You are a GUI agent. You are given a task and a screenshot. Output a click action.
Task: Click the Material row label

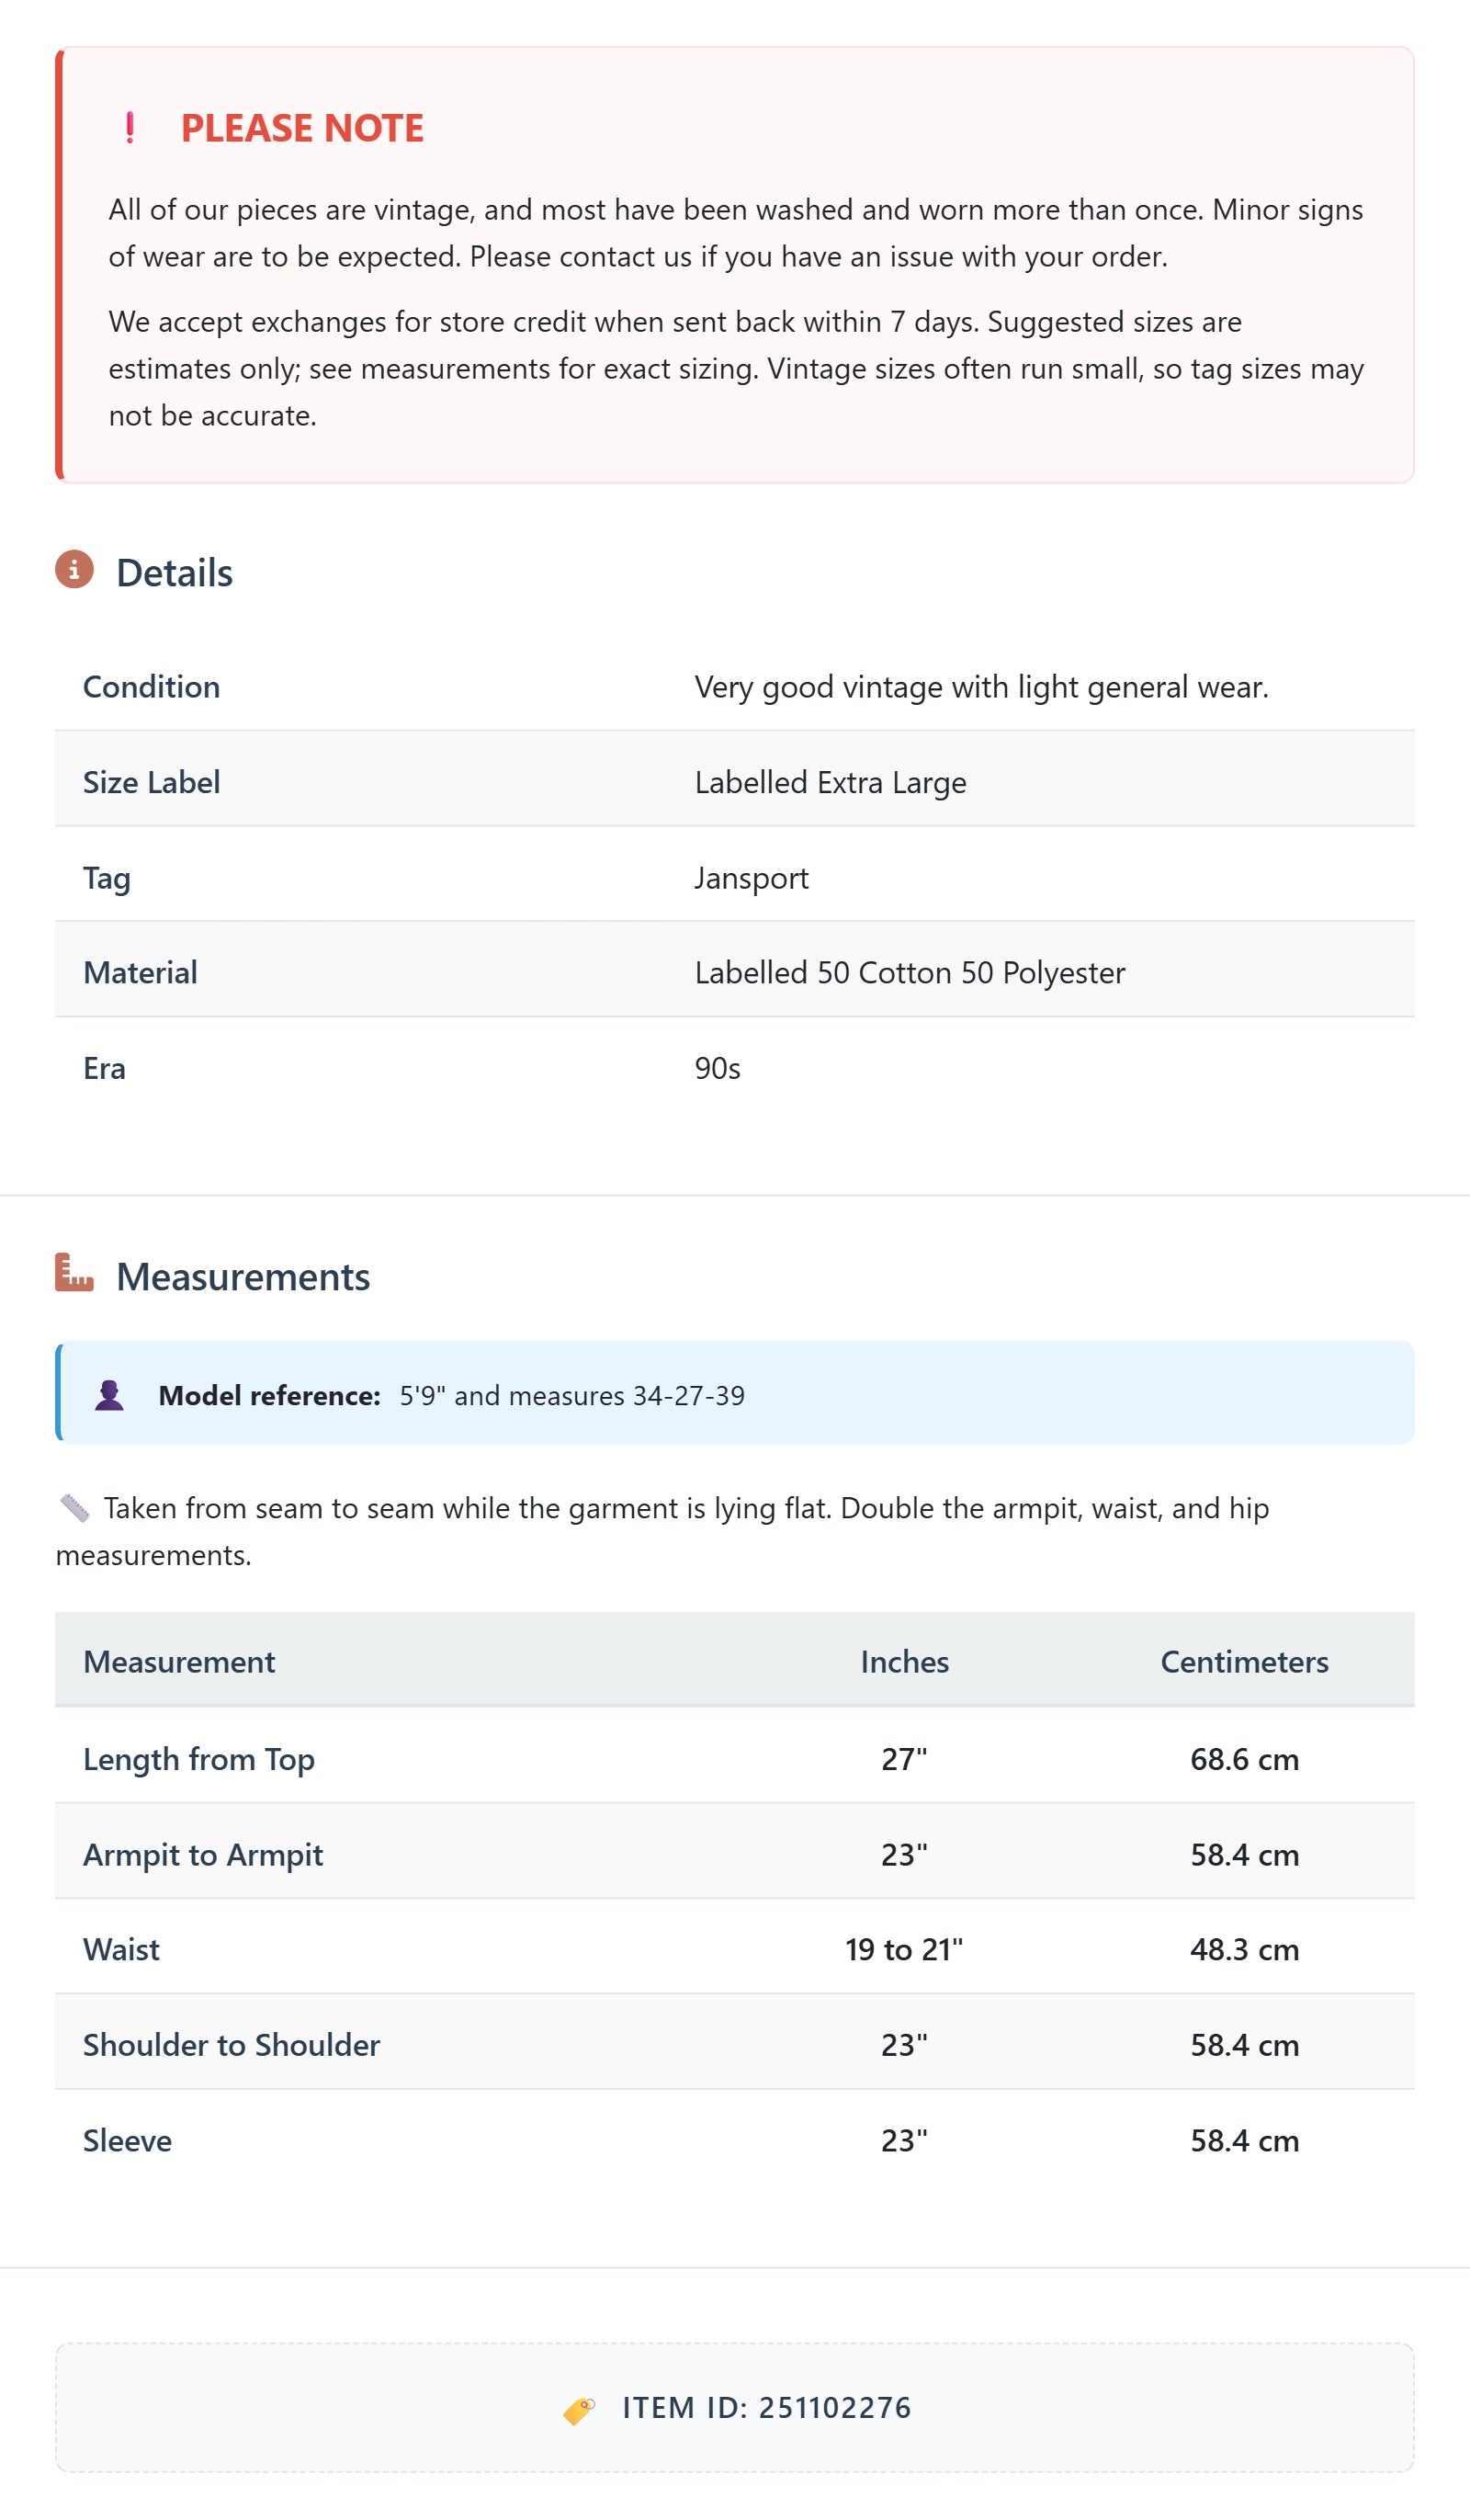point(140,972)
